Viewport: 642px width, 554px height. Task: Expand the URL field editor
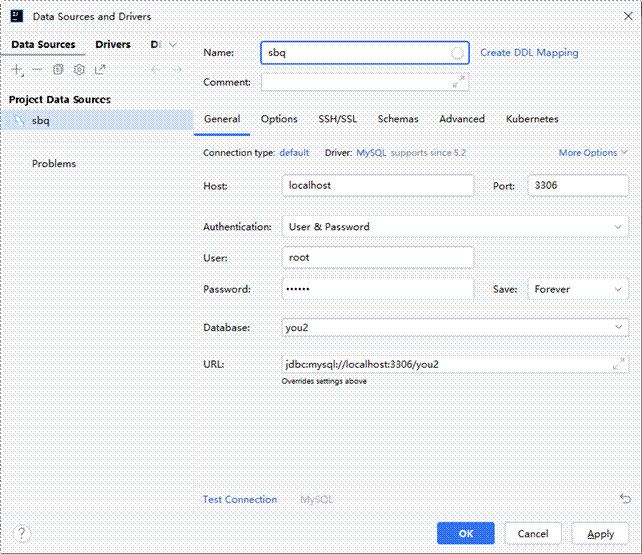pyautogui.click(x=619, y=364)
